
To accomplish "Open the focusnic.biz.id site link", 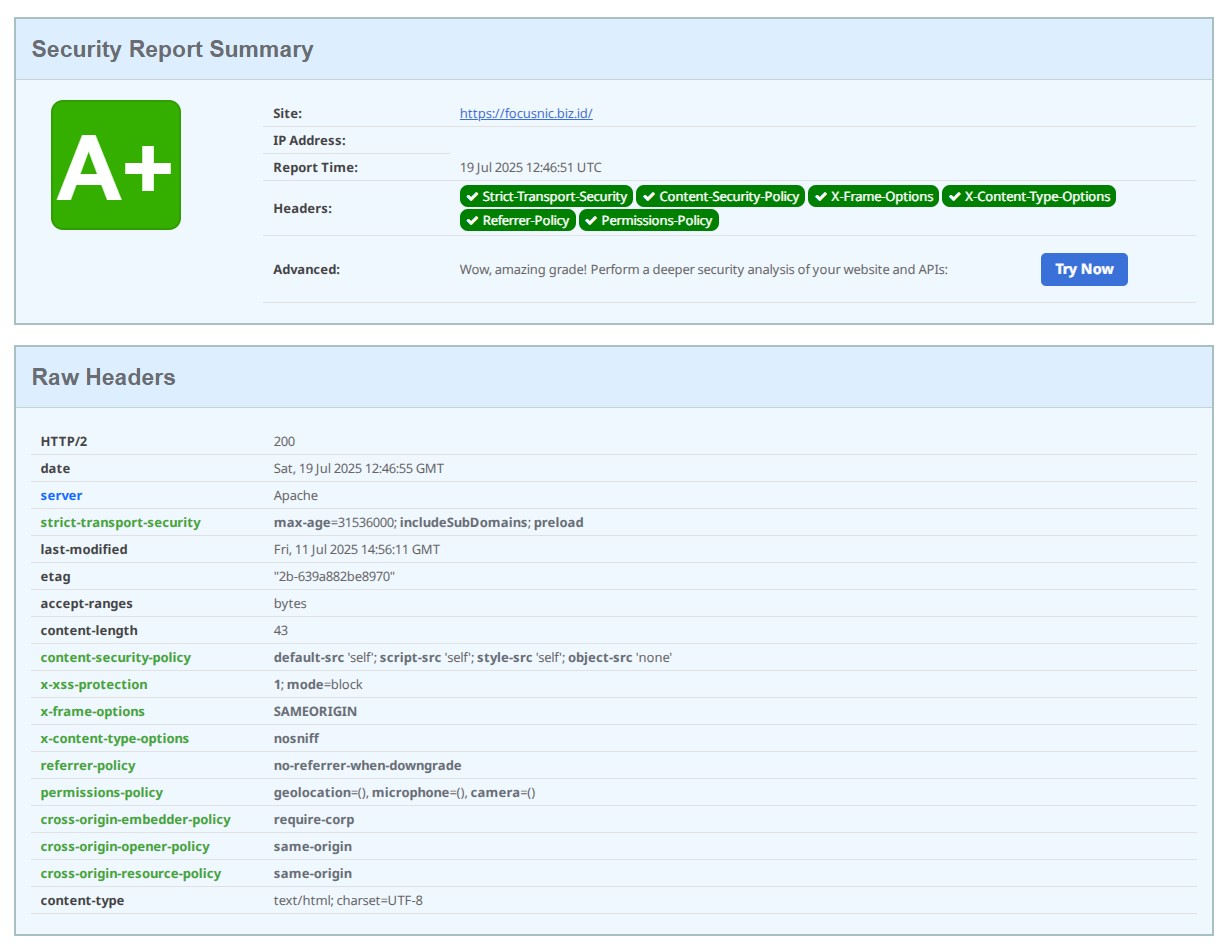I will [x=526, y=114].
